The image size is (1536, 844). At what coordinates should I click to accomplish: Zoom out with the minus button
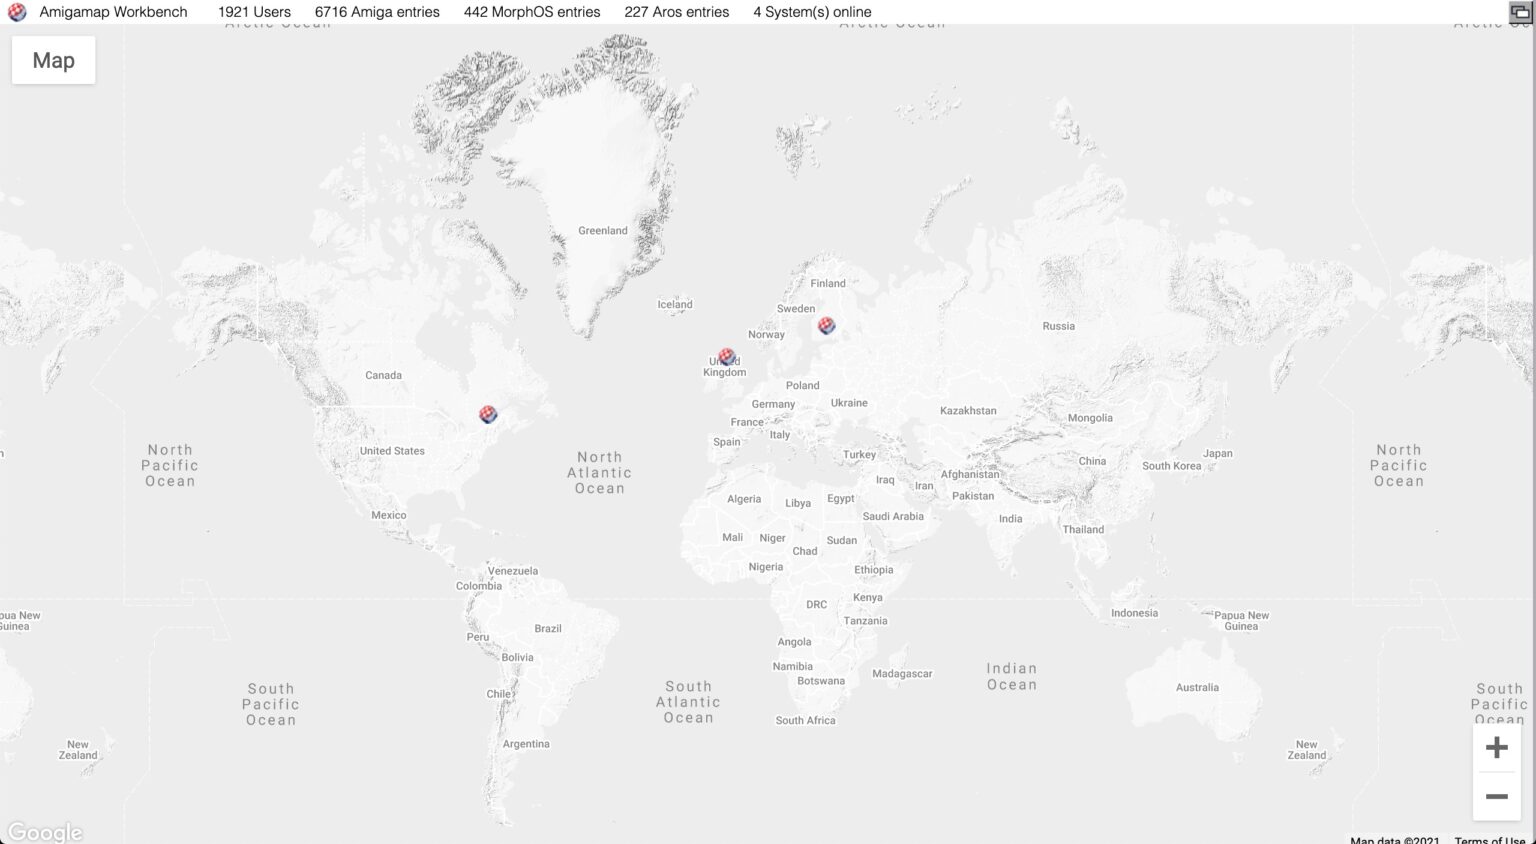[1496, 796]
